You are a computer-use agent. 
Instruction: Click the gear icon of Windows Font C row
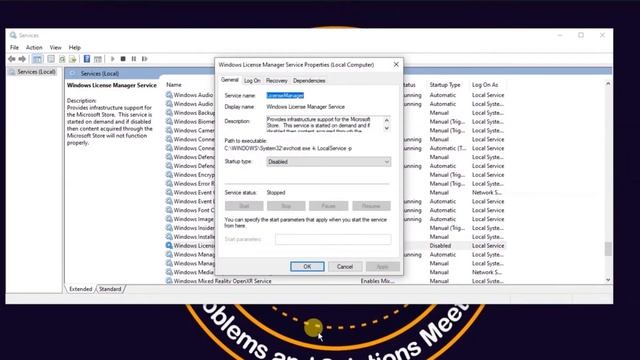[x=169, y=210]
